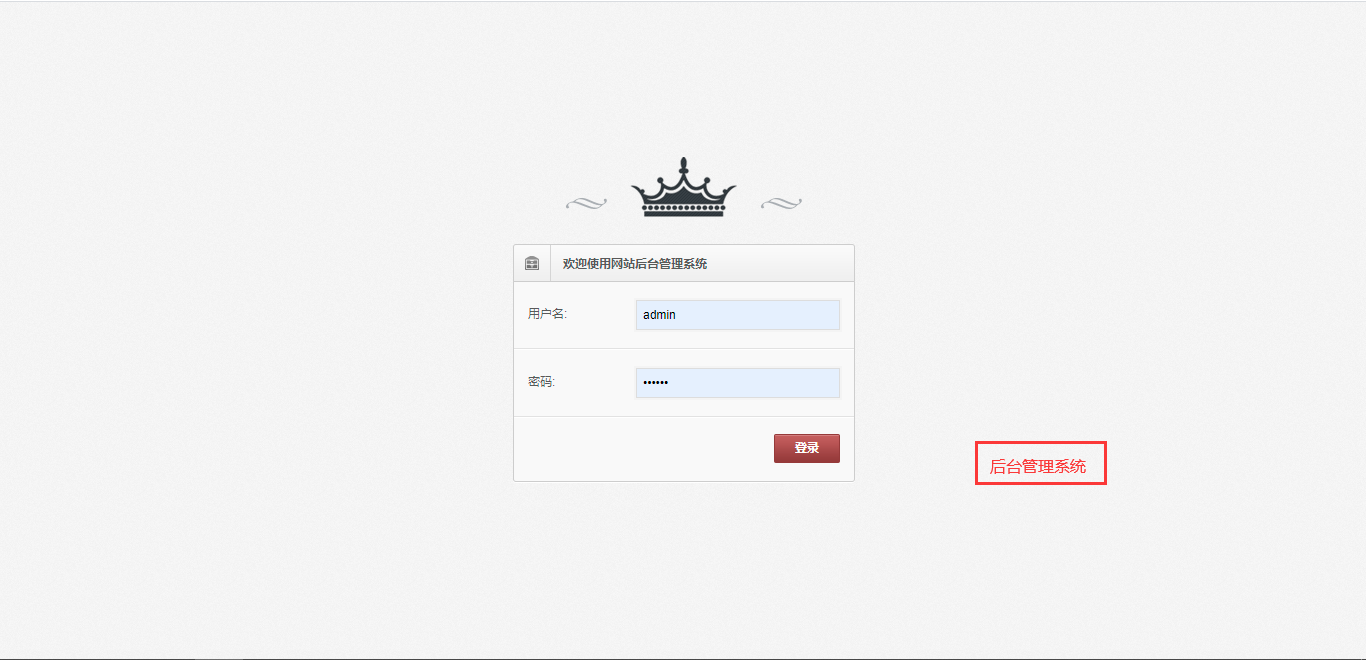This screenshot has height=660, width=1366.
Task: Click the red 登录 login button
Action: click(807, 448)
